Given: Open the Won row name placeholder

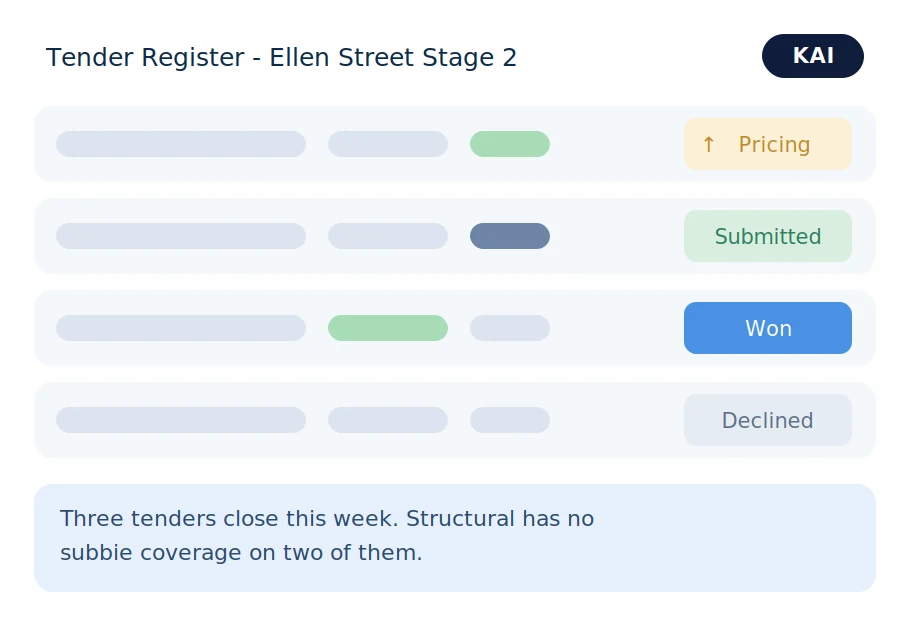Looking at the screenshot, I should (180, 328).
